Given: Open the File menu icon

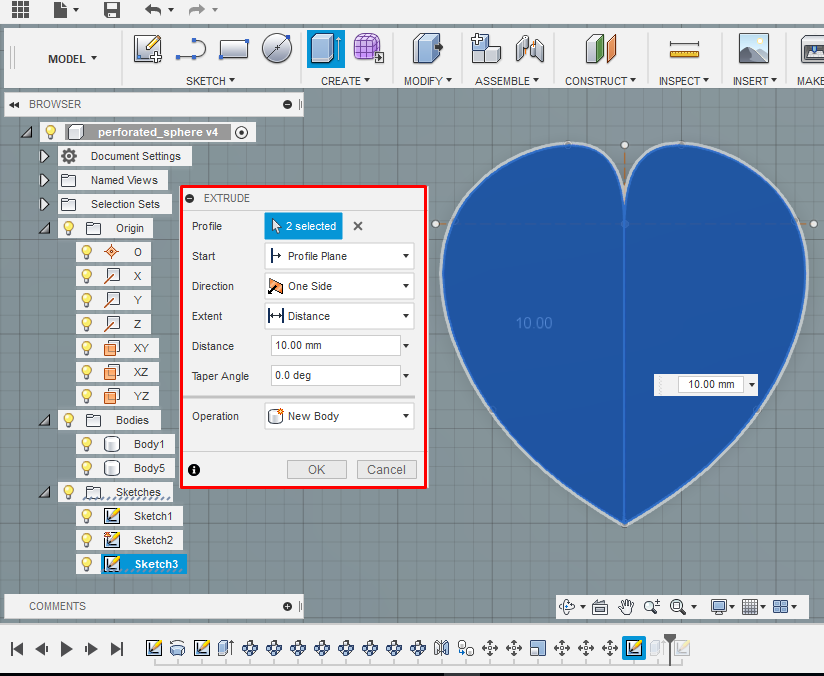Looking at the screenshot, I should (x=61, y=9).
